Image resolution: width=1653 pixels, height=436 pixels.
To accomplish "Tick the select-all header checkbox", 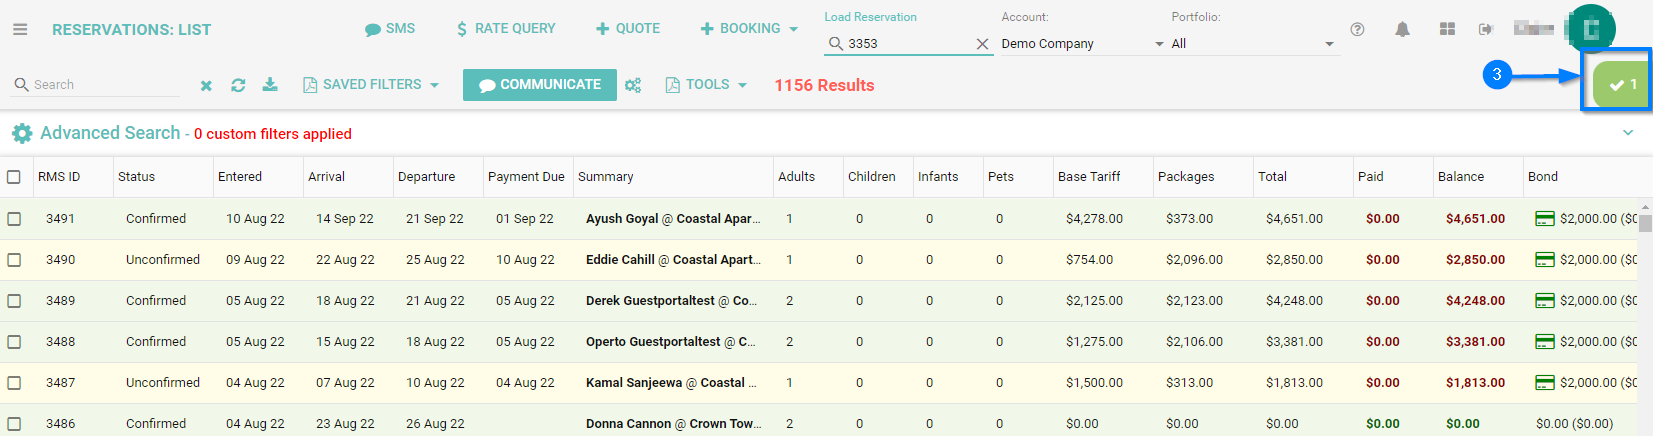I will click(x=14, y=177).
